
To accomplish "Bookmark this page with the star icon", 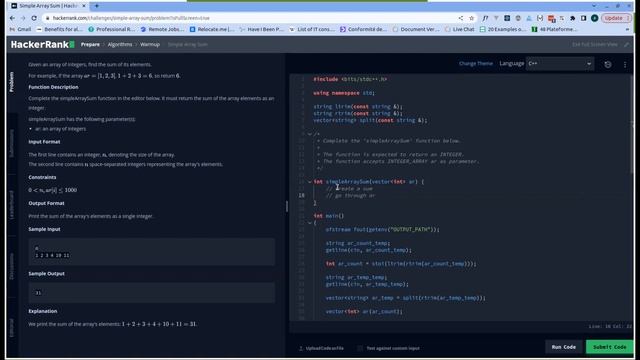I will click(472, 18).
